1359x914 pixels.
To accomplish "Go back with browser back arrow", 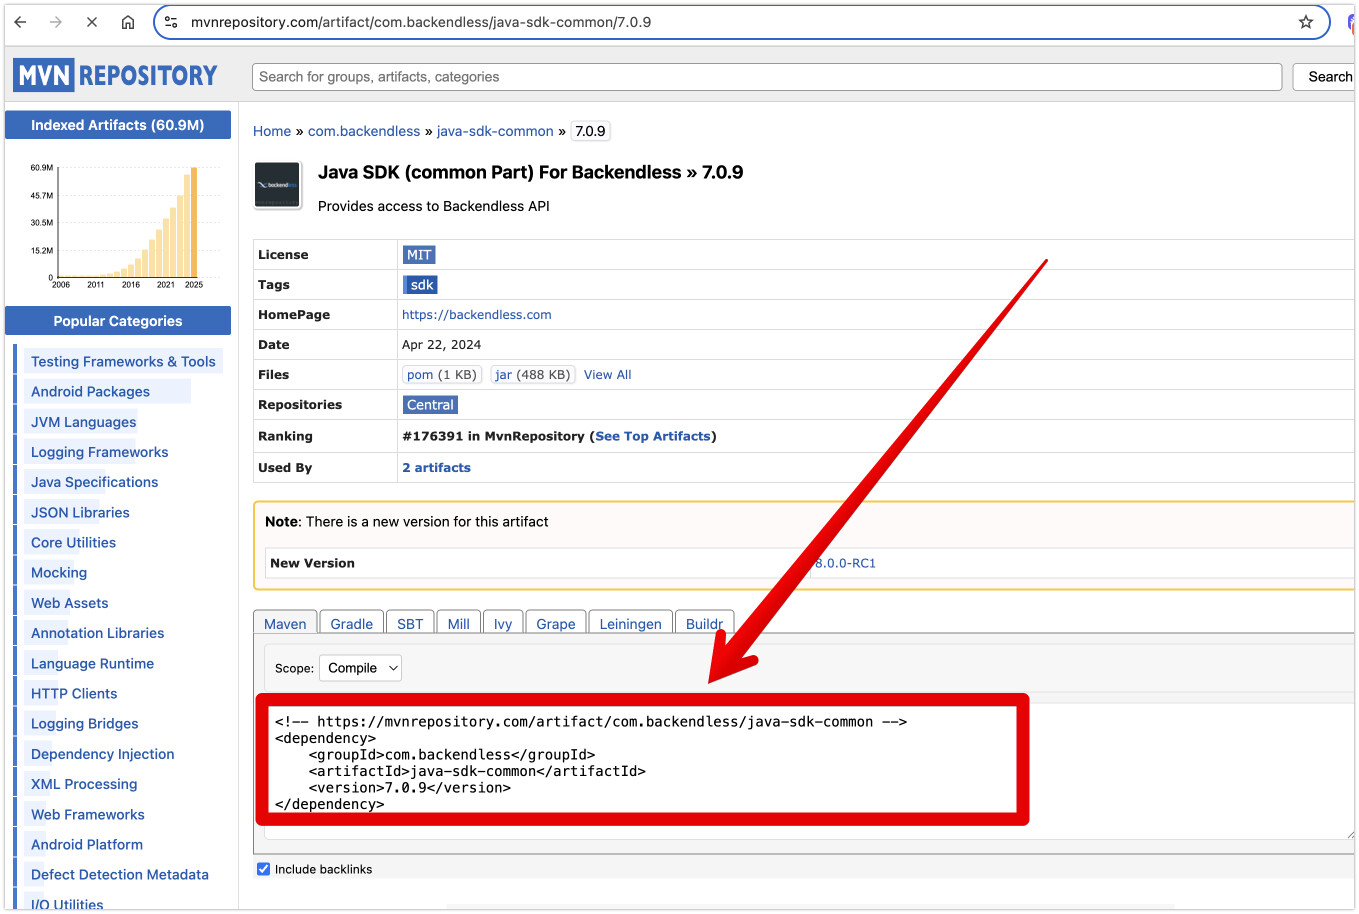I will point(20,22).
